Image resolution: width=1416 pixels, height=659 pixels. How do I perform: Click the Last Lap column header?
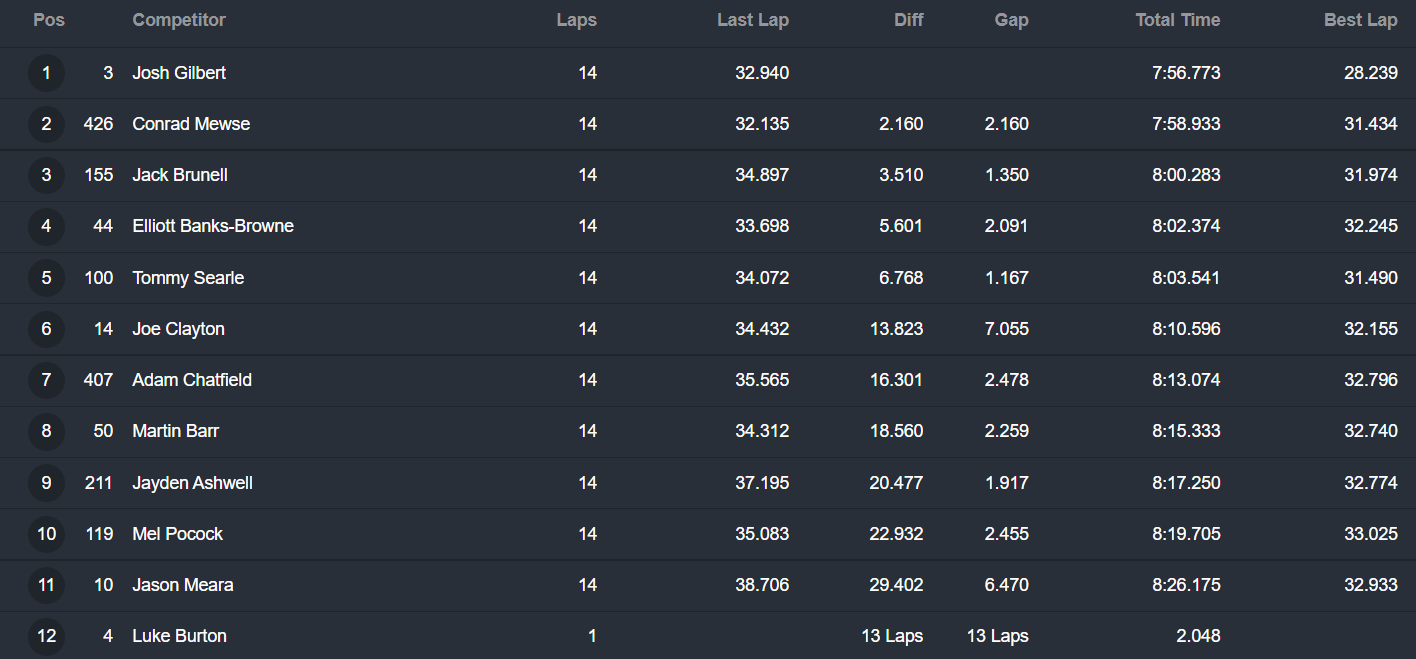752,20
